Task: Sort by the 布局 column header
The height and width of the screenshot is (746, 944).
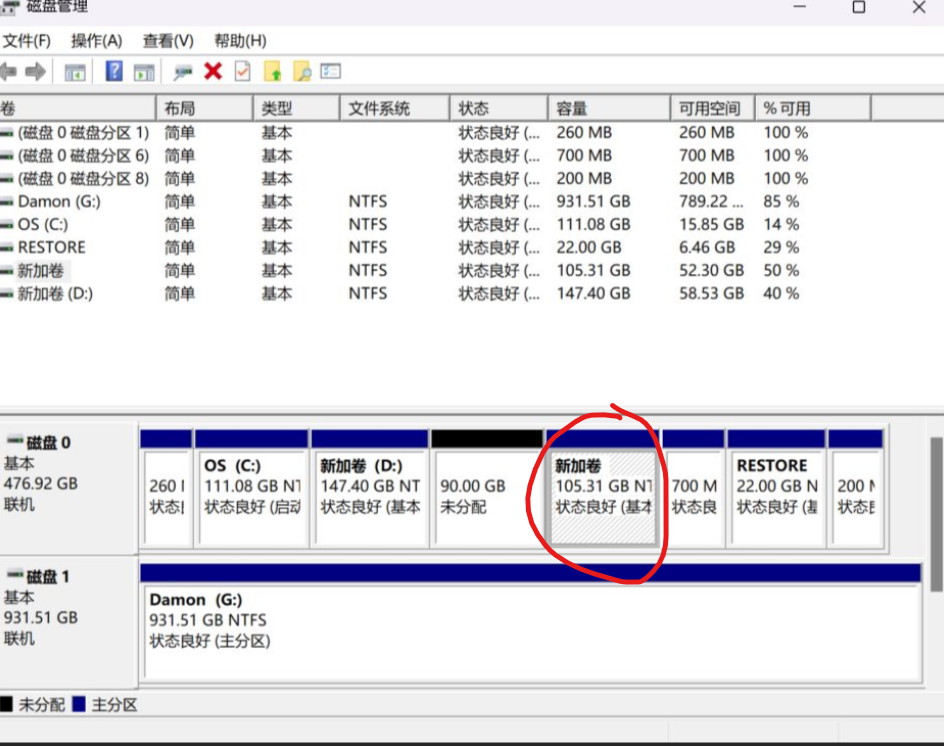Action: (205, 108)
